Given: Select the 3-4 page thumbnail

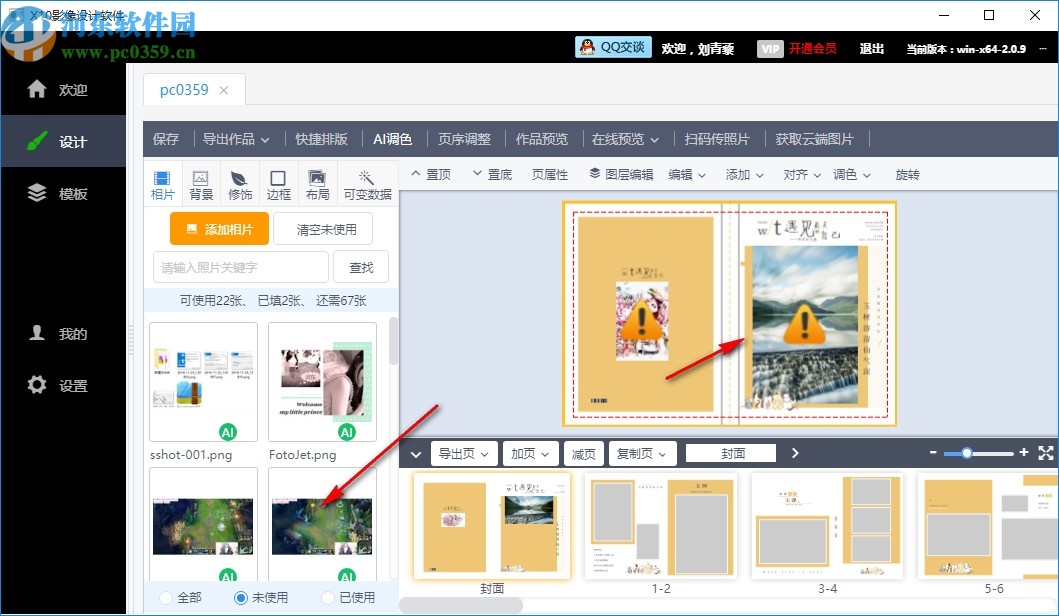Looking at the screenshot, I should (827, 526).
